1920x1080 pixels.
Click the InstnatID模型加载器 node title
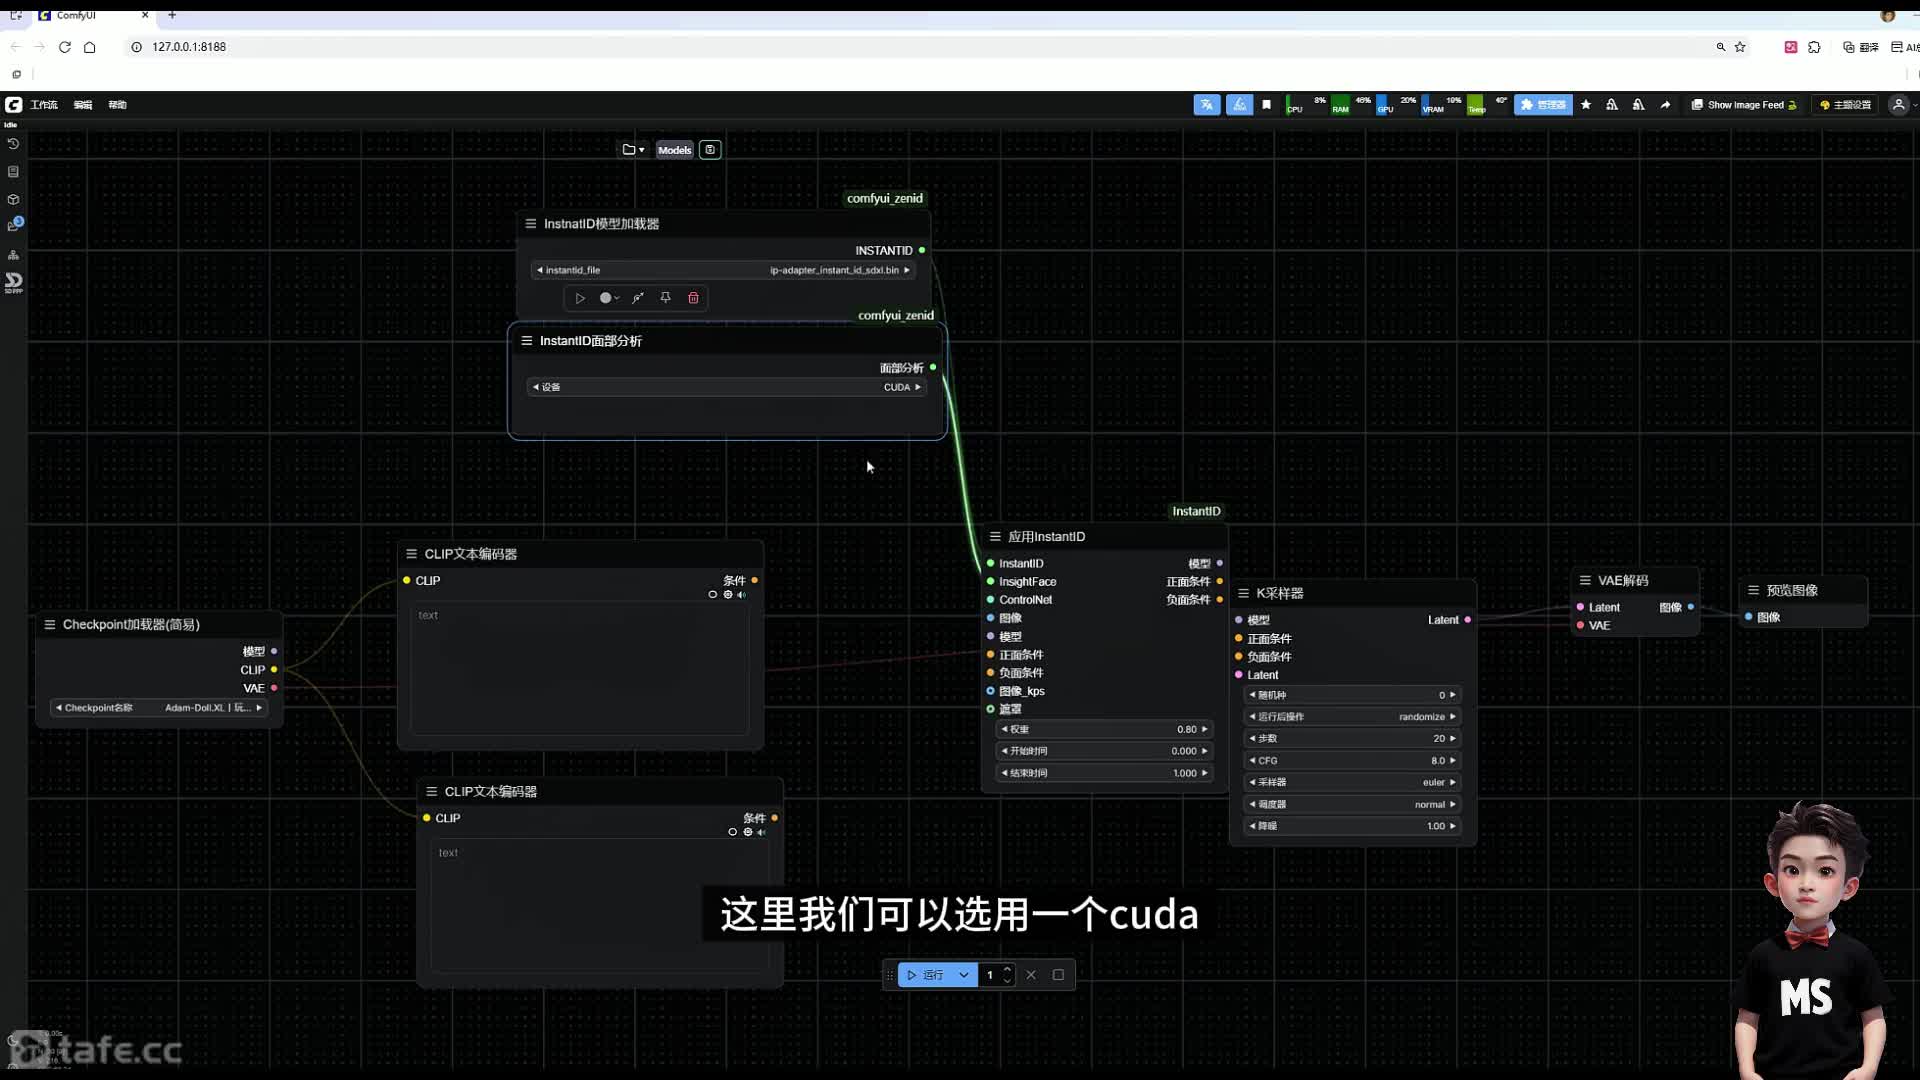pyautogui.click(x=601, y=224)
